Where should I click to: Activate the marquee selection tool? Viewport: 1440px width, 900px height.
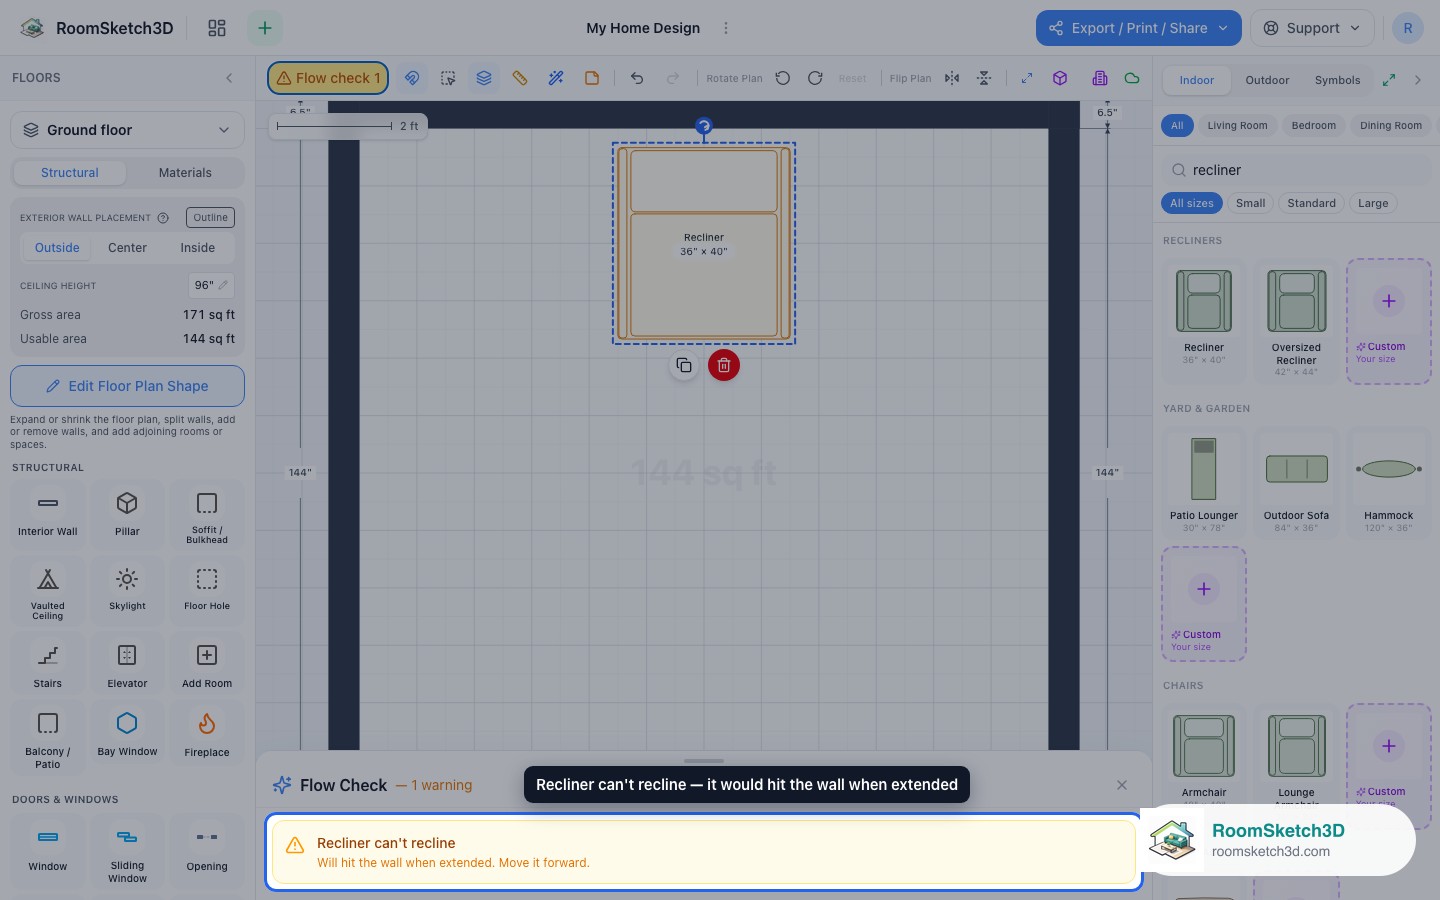(x=448, y=78)
